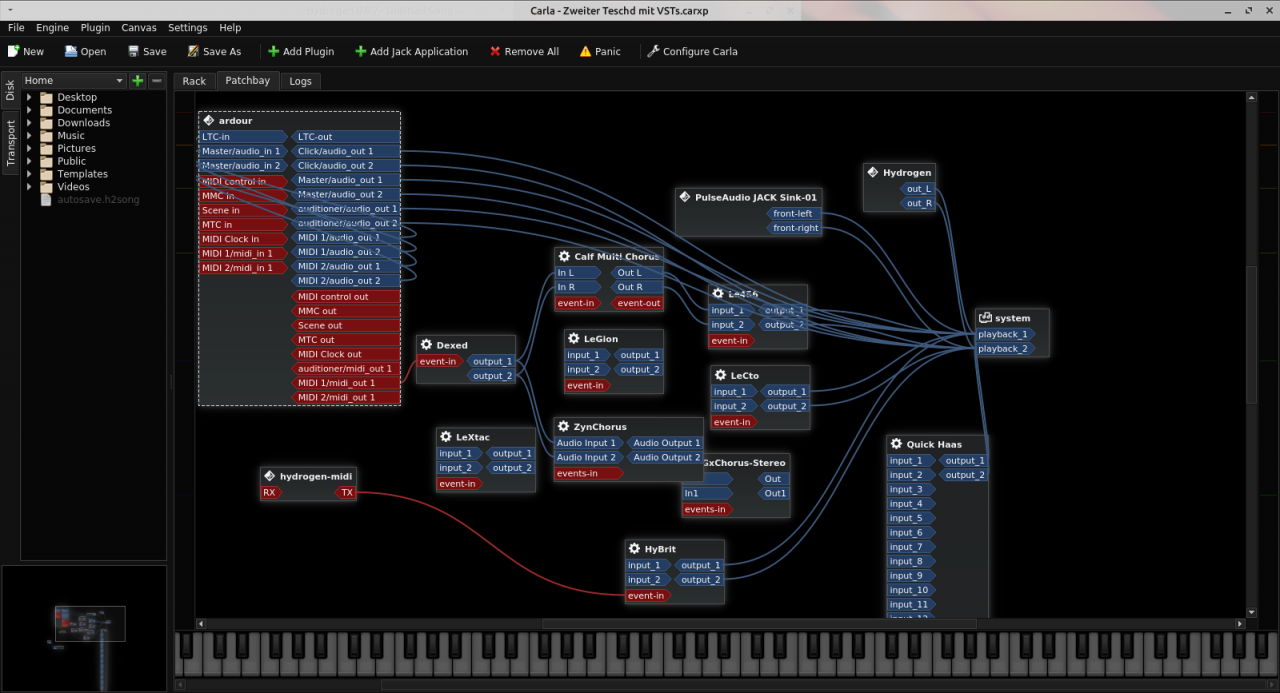Click the hydrogen-midi node icon
This screenshot has height=693, width=1280.
point(269,476)
